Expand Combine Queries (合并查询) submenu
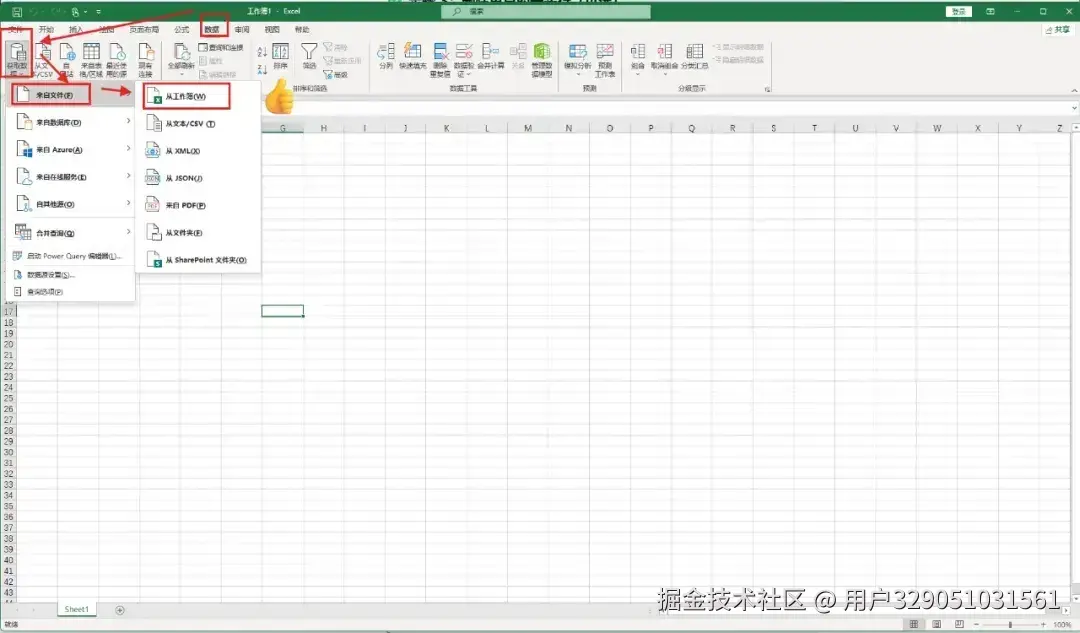The image size is (1080, 633). [x=71, y=233]
